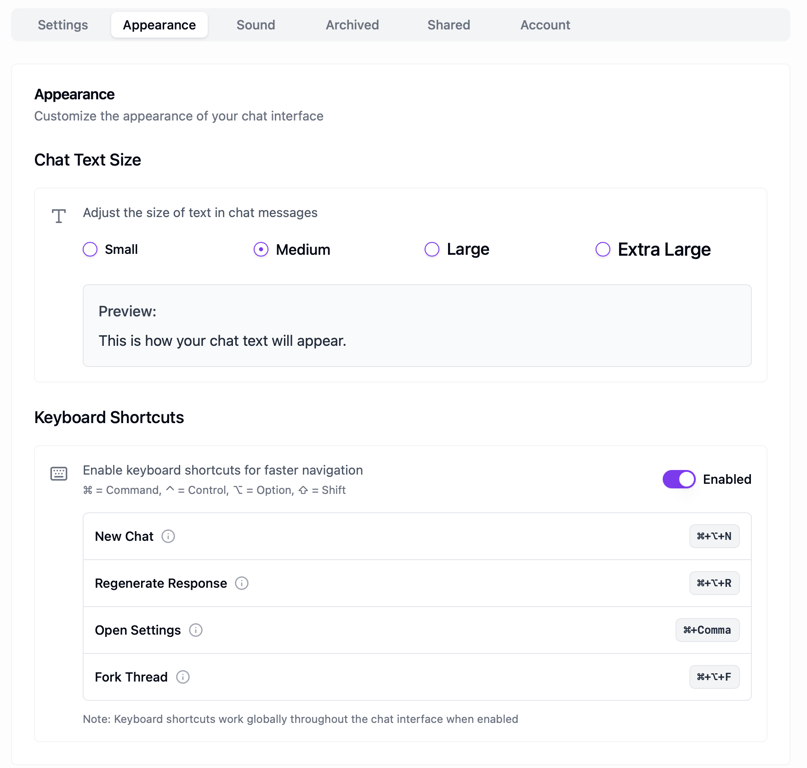Click the info icon next to Open Settings
The width and height of the screenshot is (807, 768).
point(196,630)
